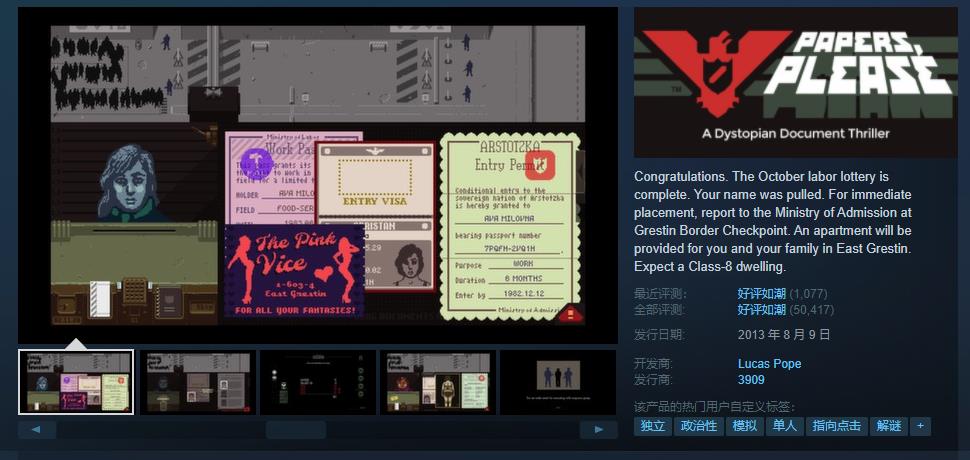Image resolution: width=970 pixels, height=460 pixels.
Task: Click the 发行日期 label
Action: coord(659,335)
